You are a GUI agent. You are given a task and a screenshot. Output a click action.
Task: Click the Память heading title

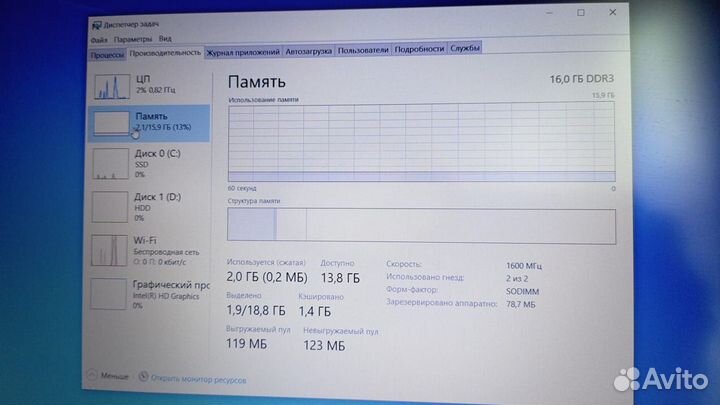pos(257,82)
